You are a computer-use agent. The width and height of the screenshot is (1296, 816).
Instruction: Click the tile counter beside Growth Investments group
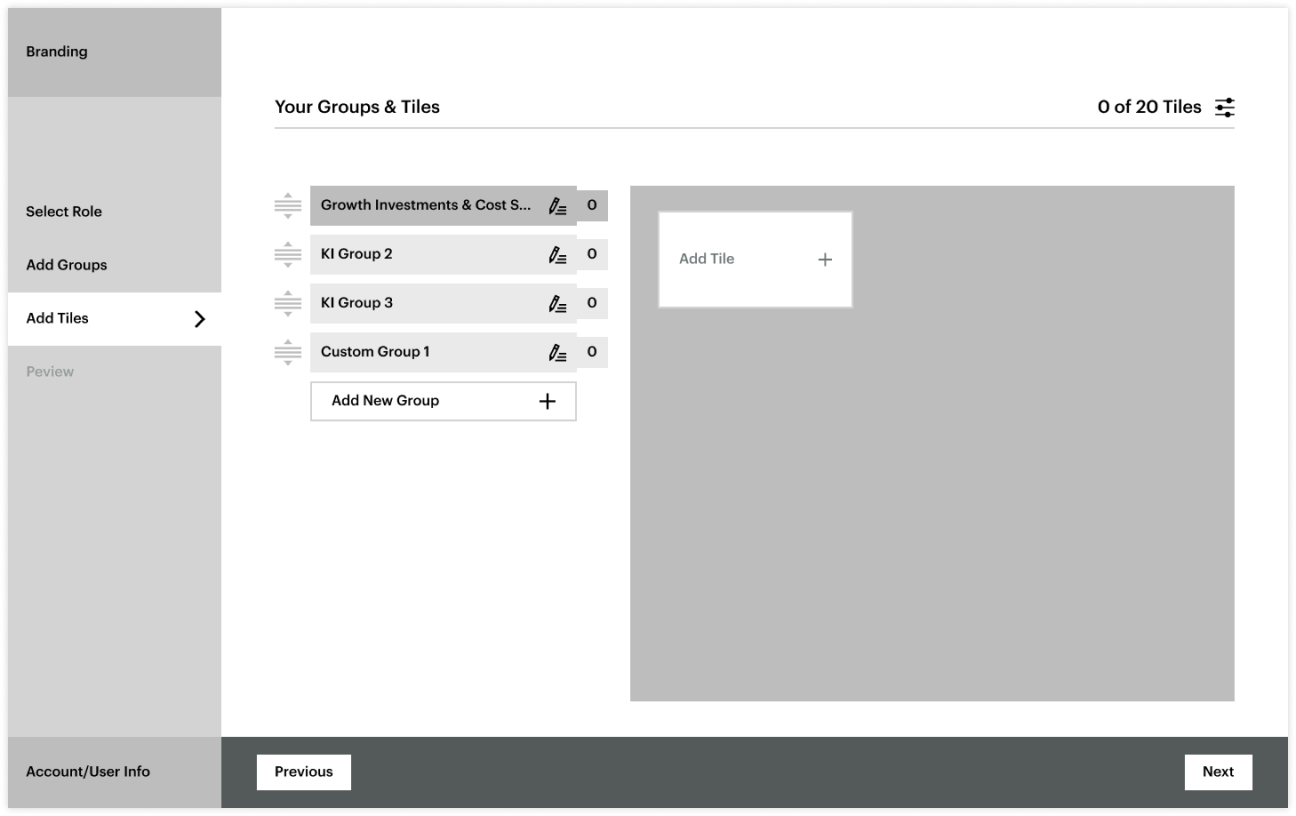[x=591, y=205]
